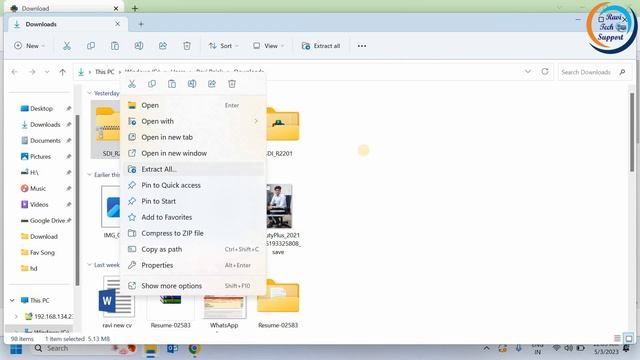The height and width of the screenshot is (360, 640).
Task: Switch to details view icon in status bar
Action: click(x=617, y=338)
